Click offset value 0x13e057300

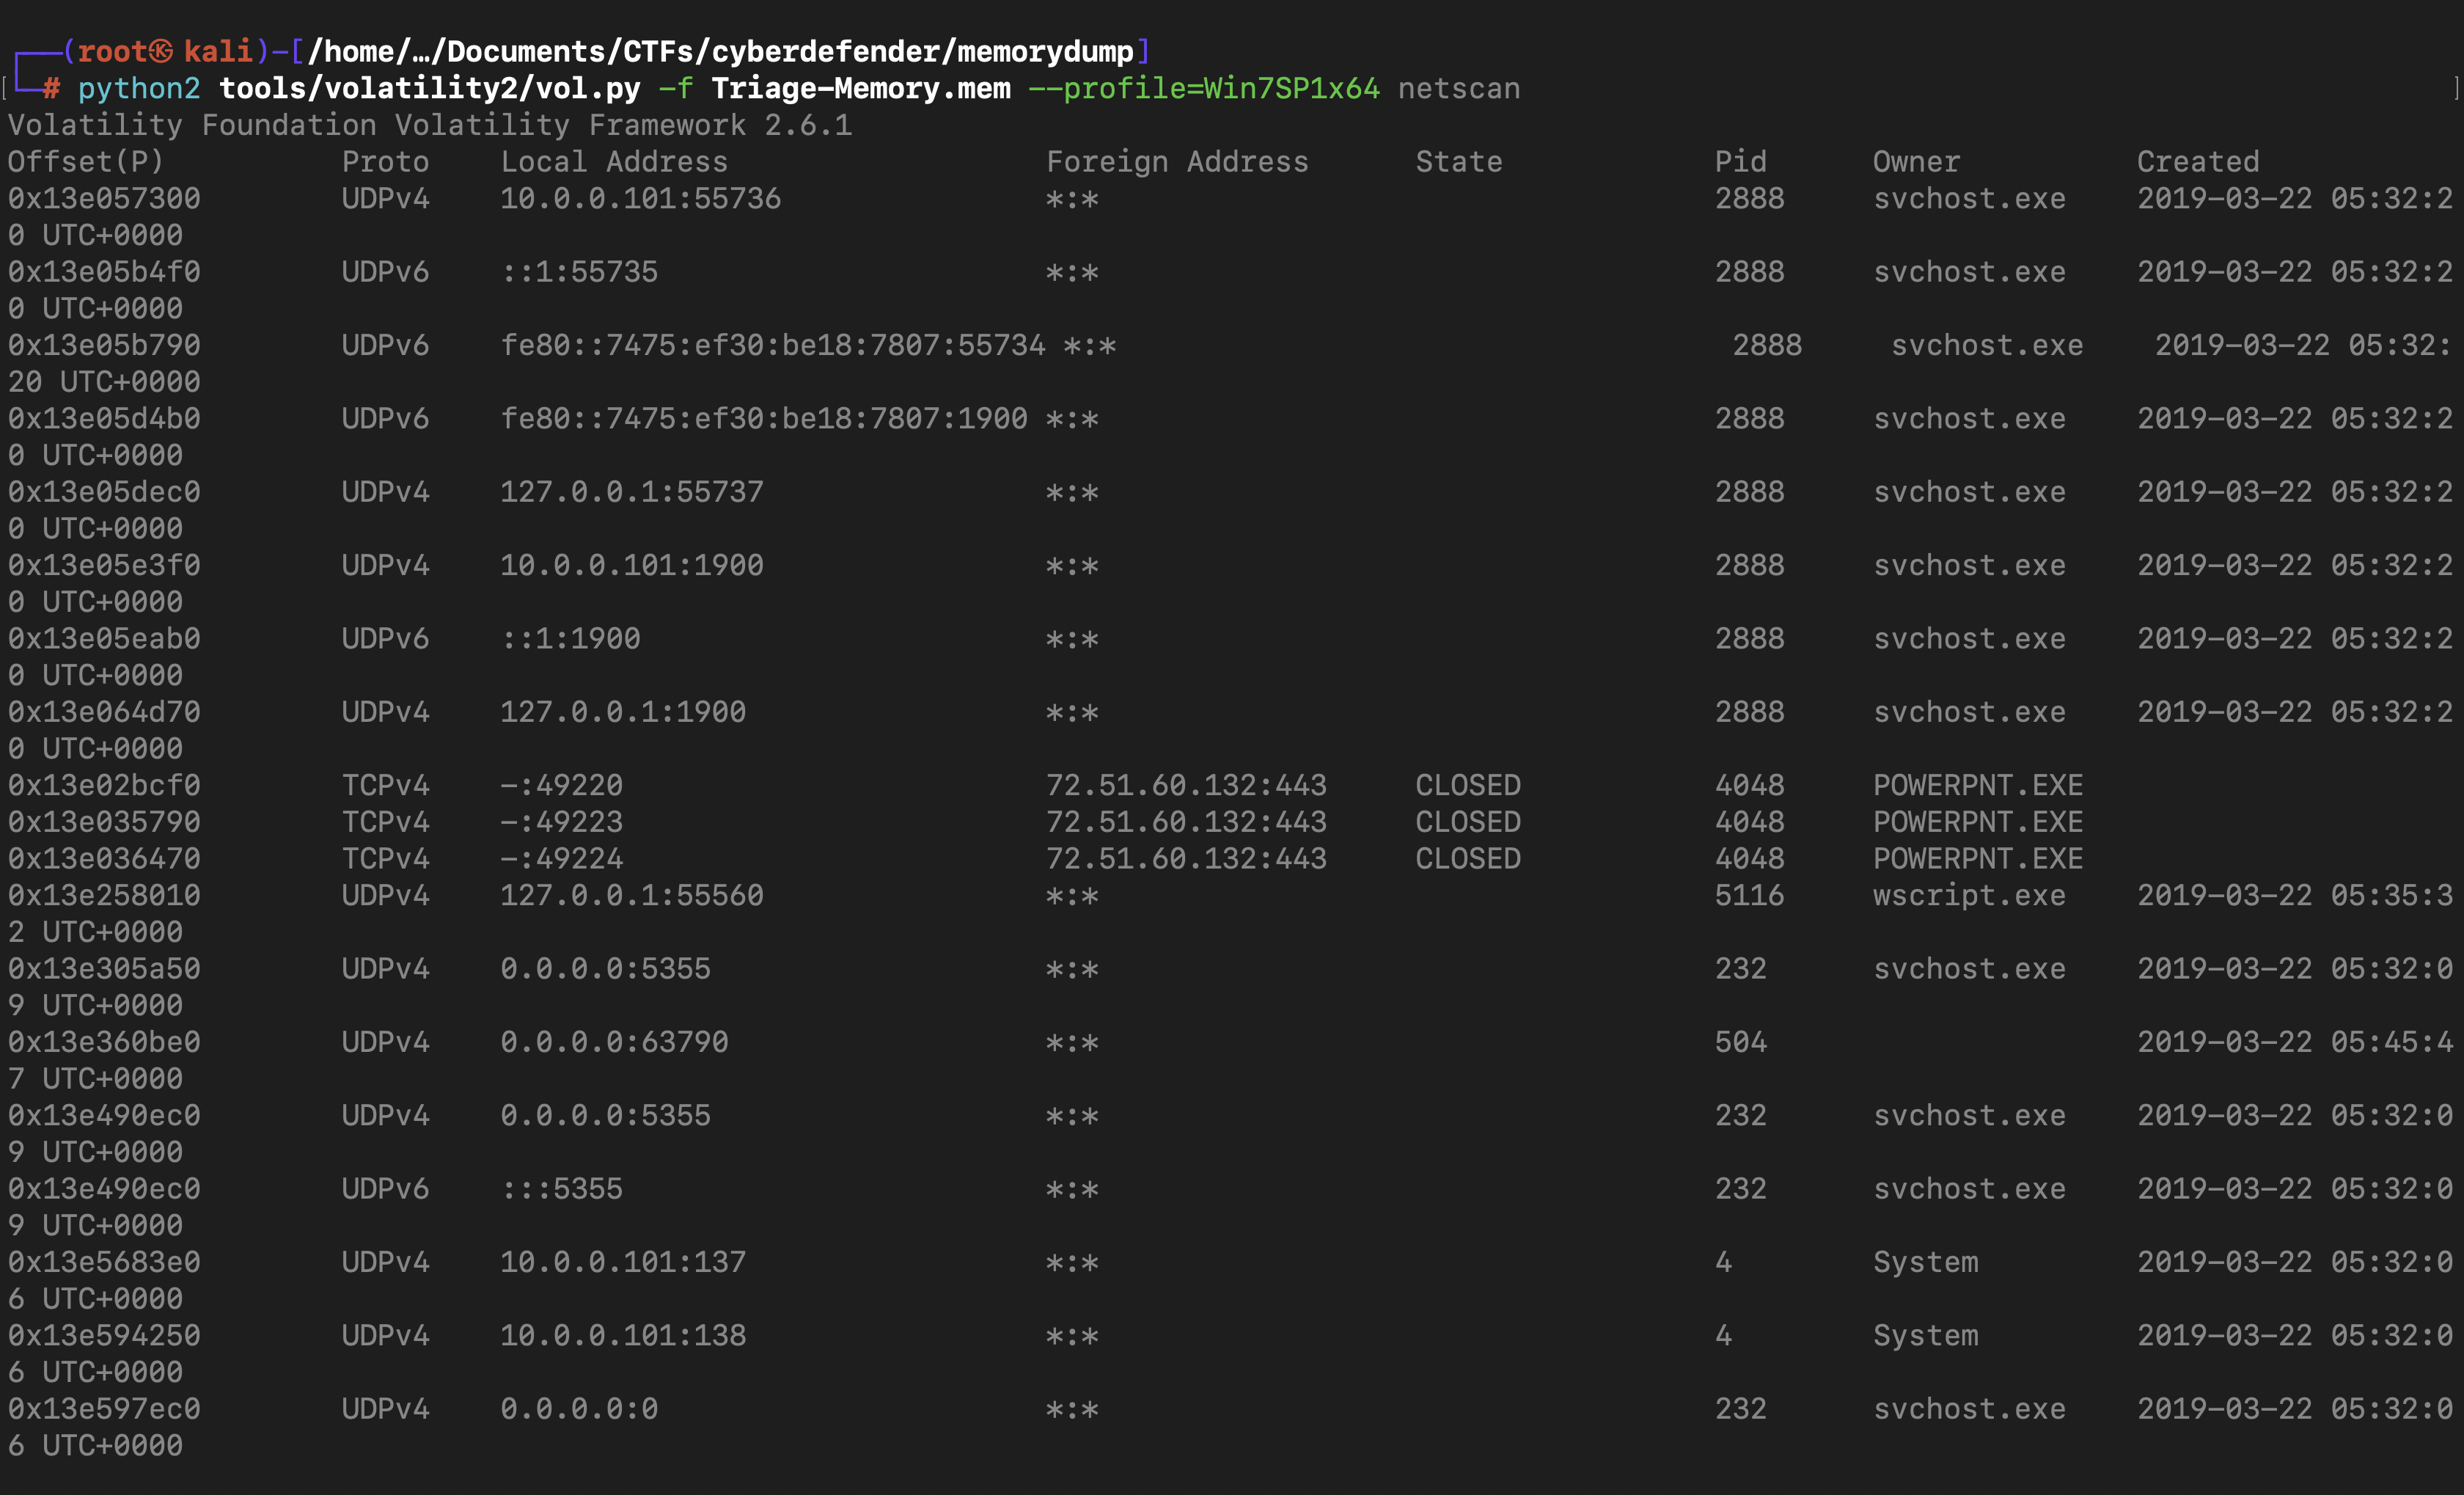(104, 199)
